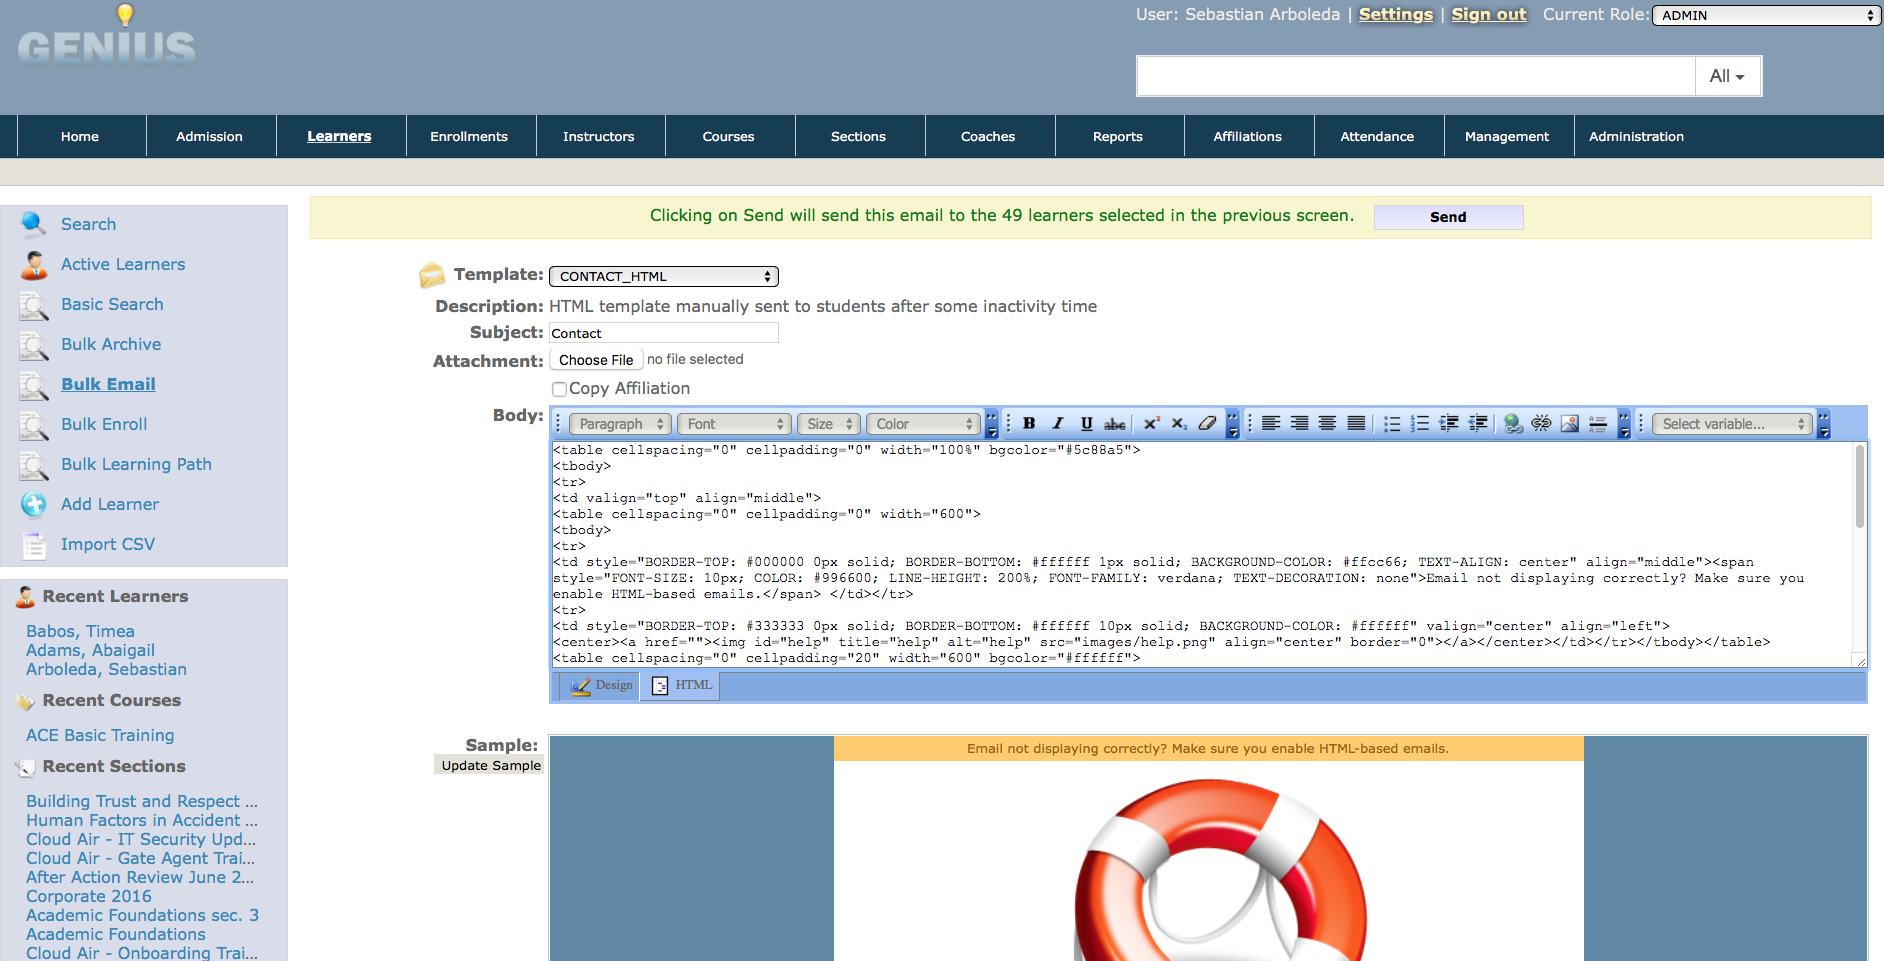Click the superscript icon
1884x961 pixels.
tap(1151, 424)
